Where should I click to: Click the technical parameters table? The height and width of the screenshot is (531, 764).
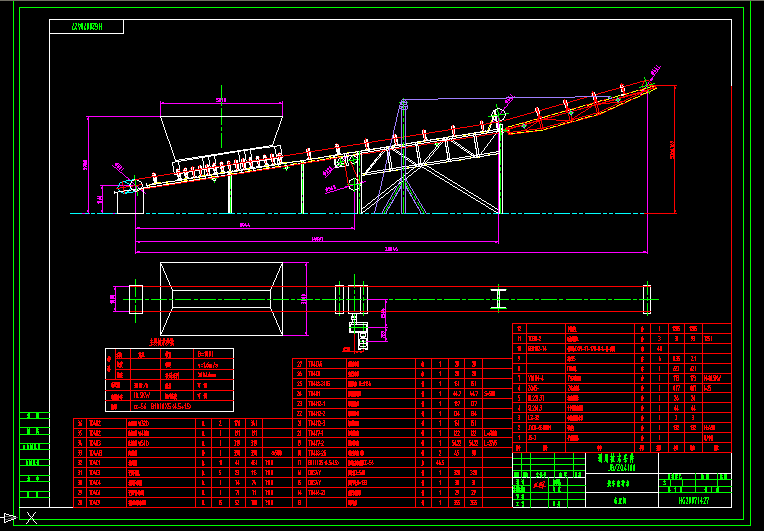click(170, 380)
